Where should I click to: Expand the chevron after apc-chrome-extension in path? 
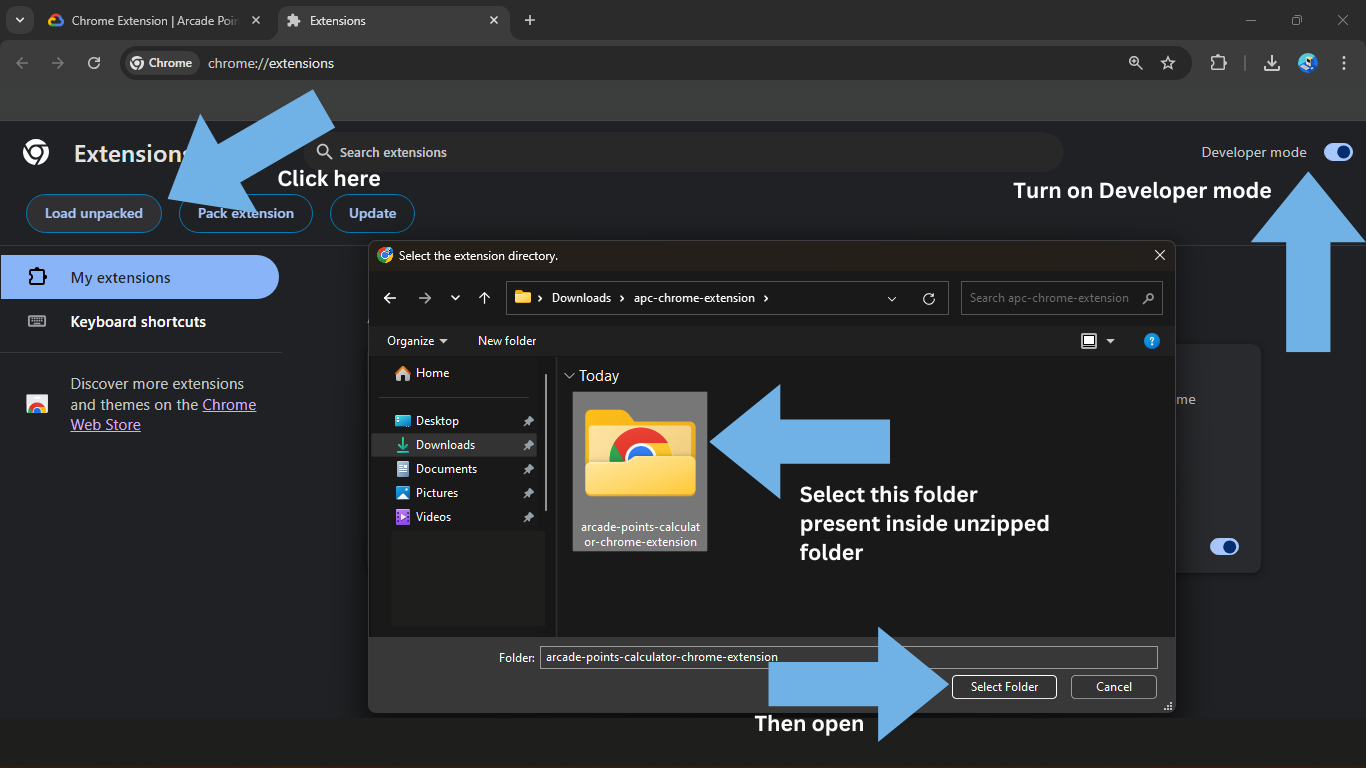[767, 298]
